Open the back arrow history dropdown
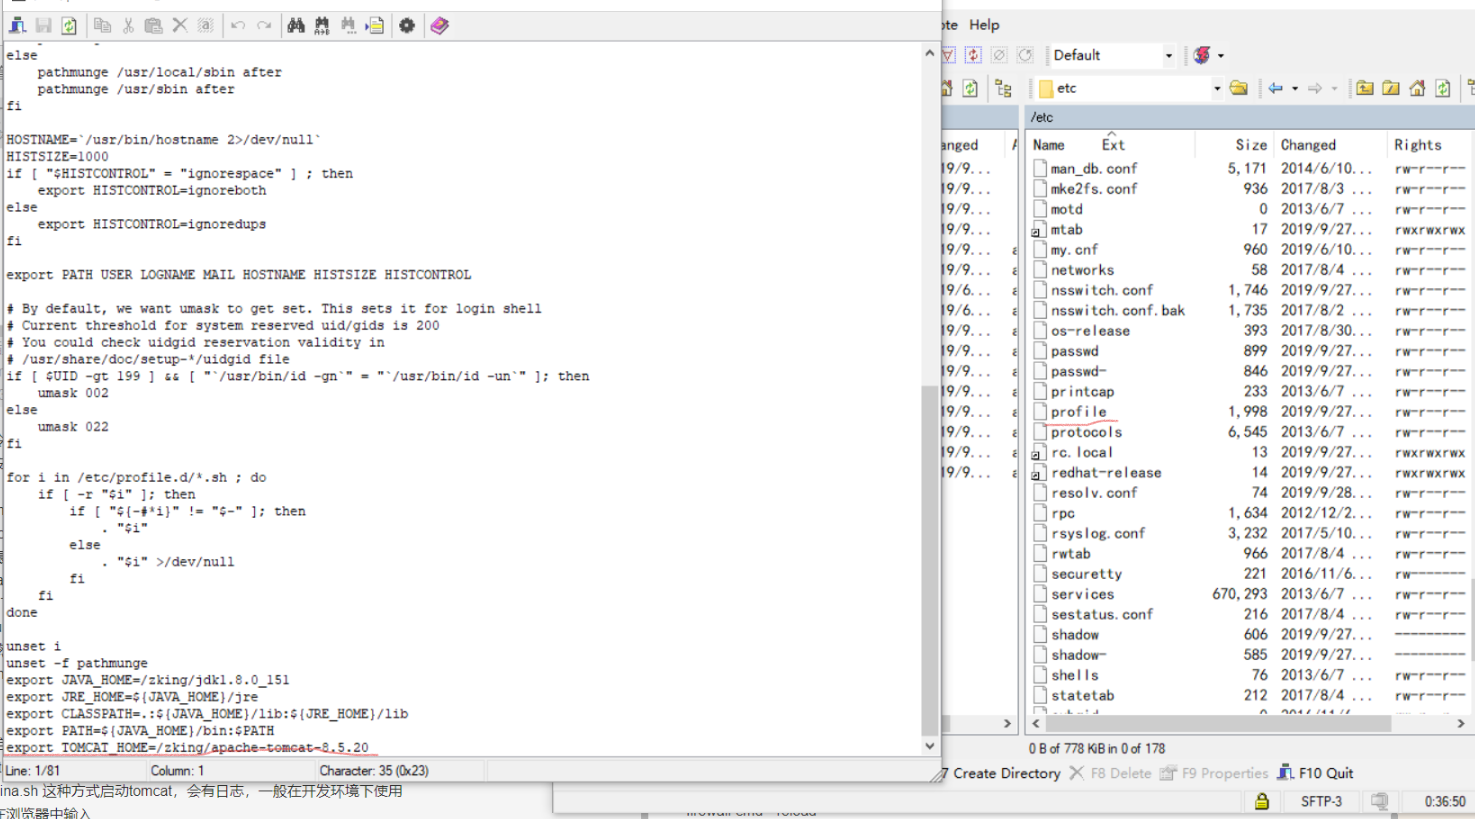The image size is (1475, 819). point(1295,88)
